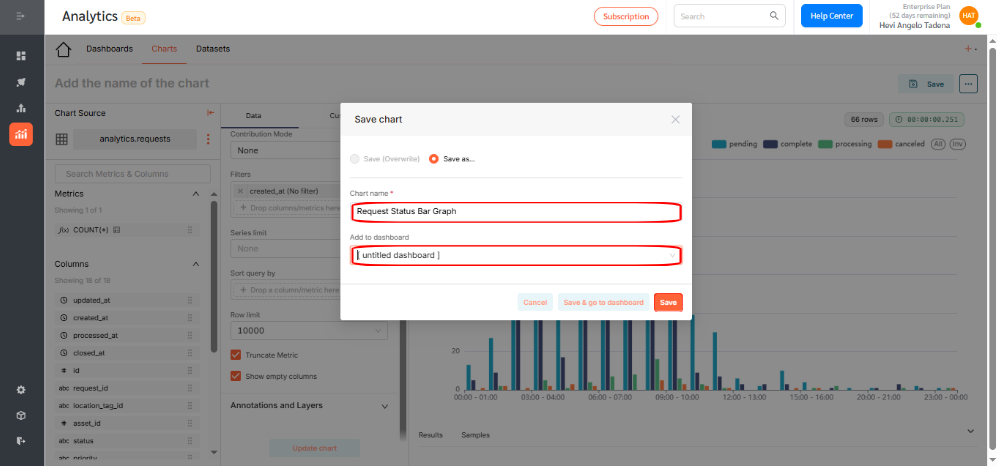Select the Save as... radio option
This screenshot has width=997, height=468.
tap(433, 158)
